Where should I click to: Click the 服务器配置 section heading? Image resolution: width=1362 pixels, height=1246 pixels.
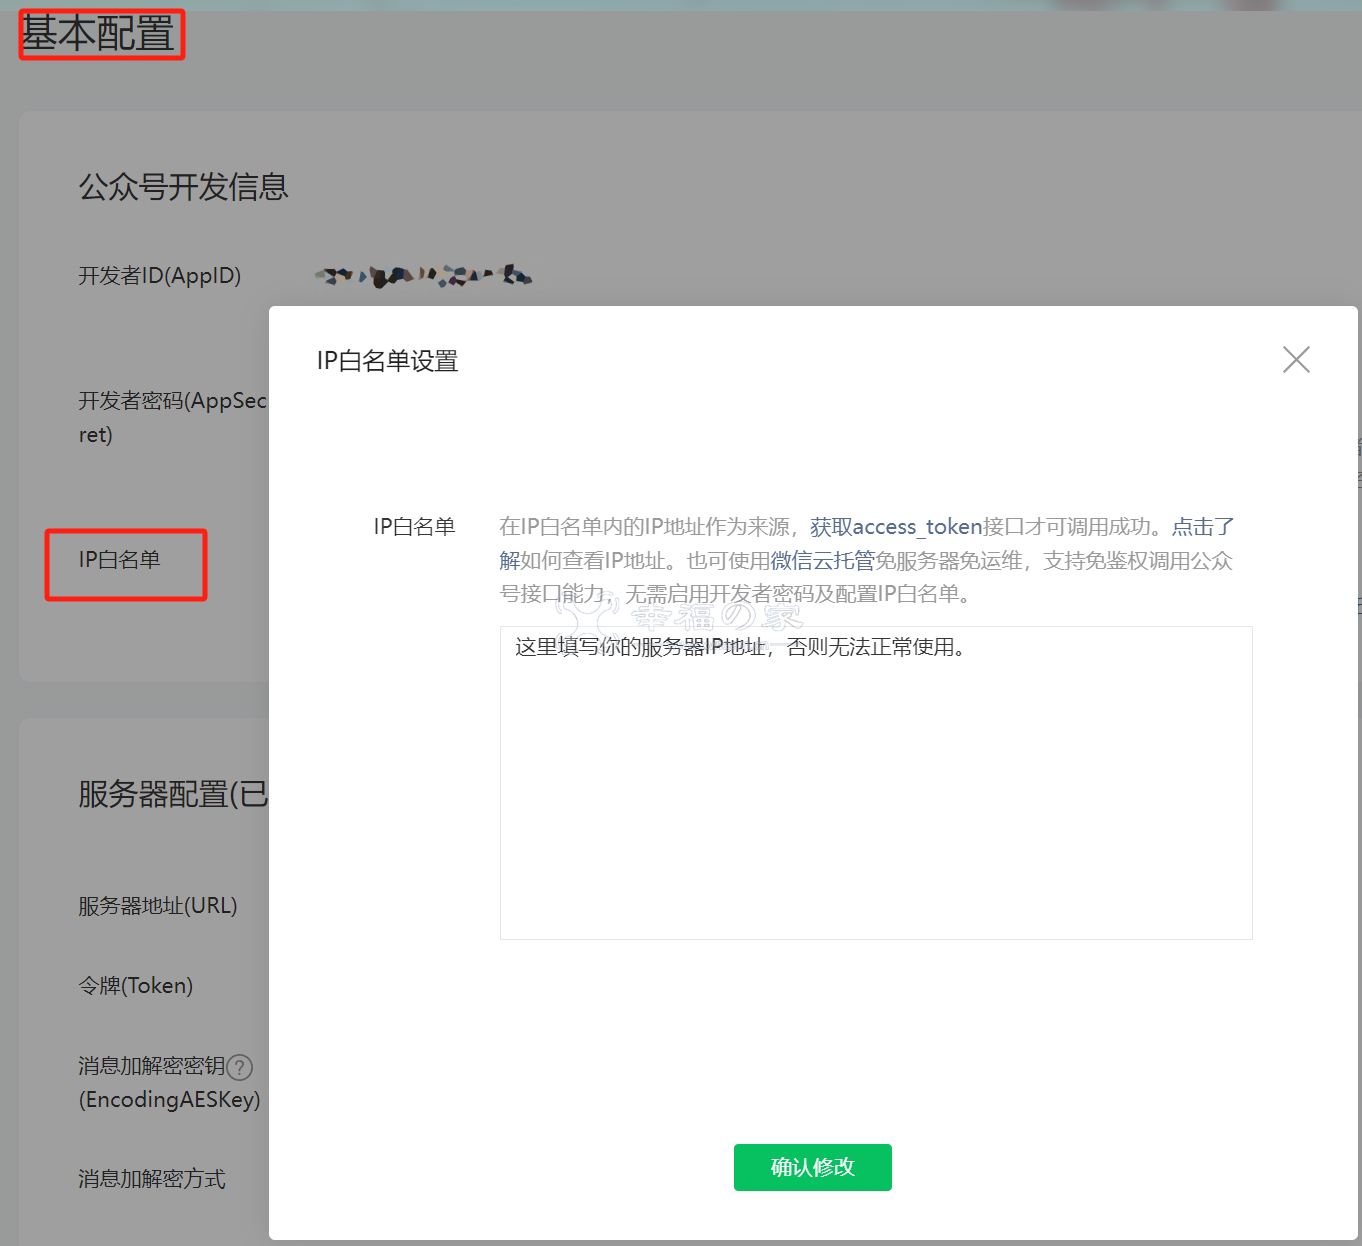tap(174, 795)
